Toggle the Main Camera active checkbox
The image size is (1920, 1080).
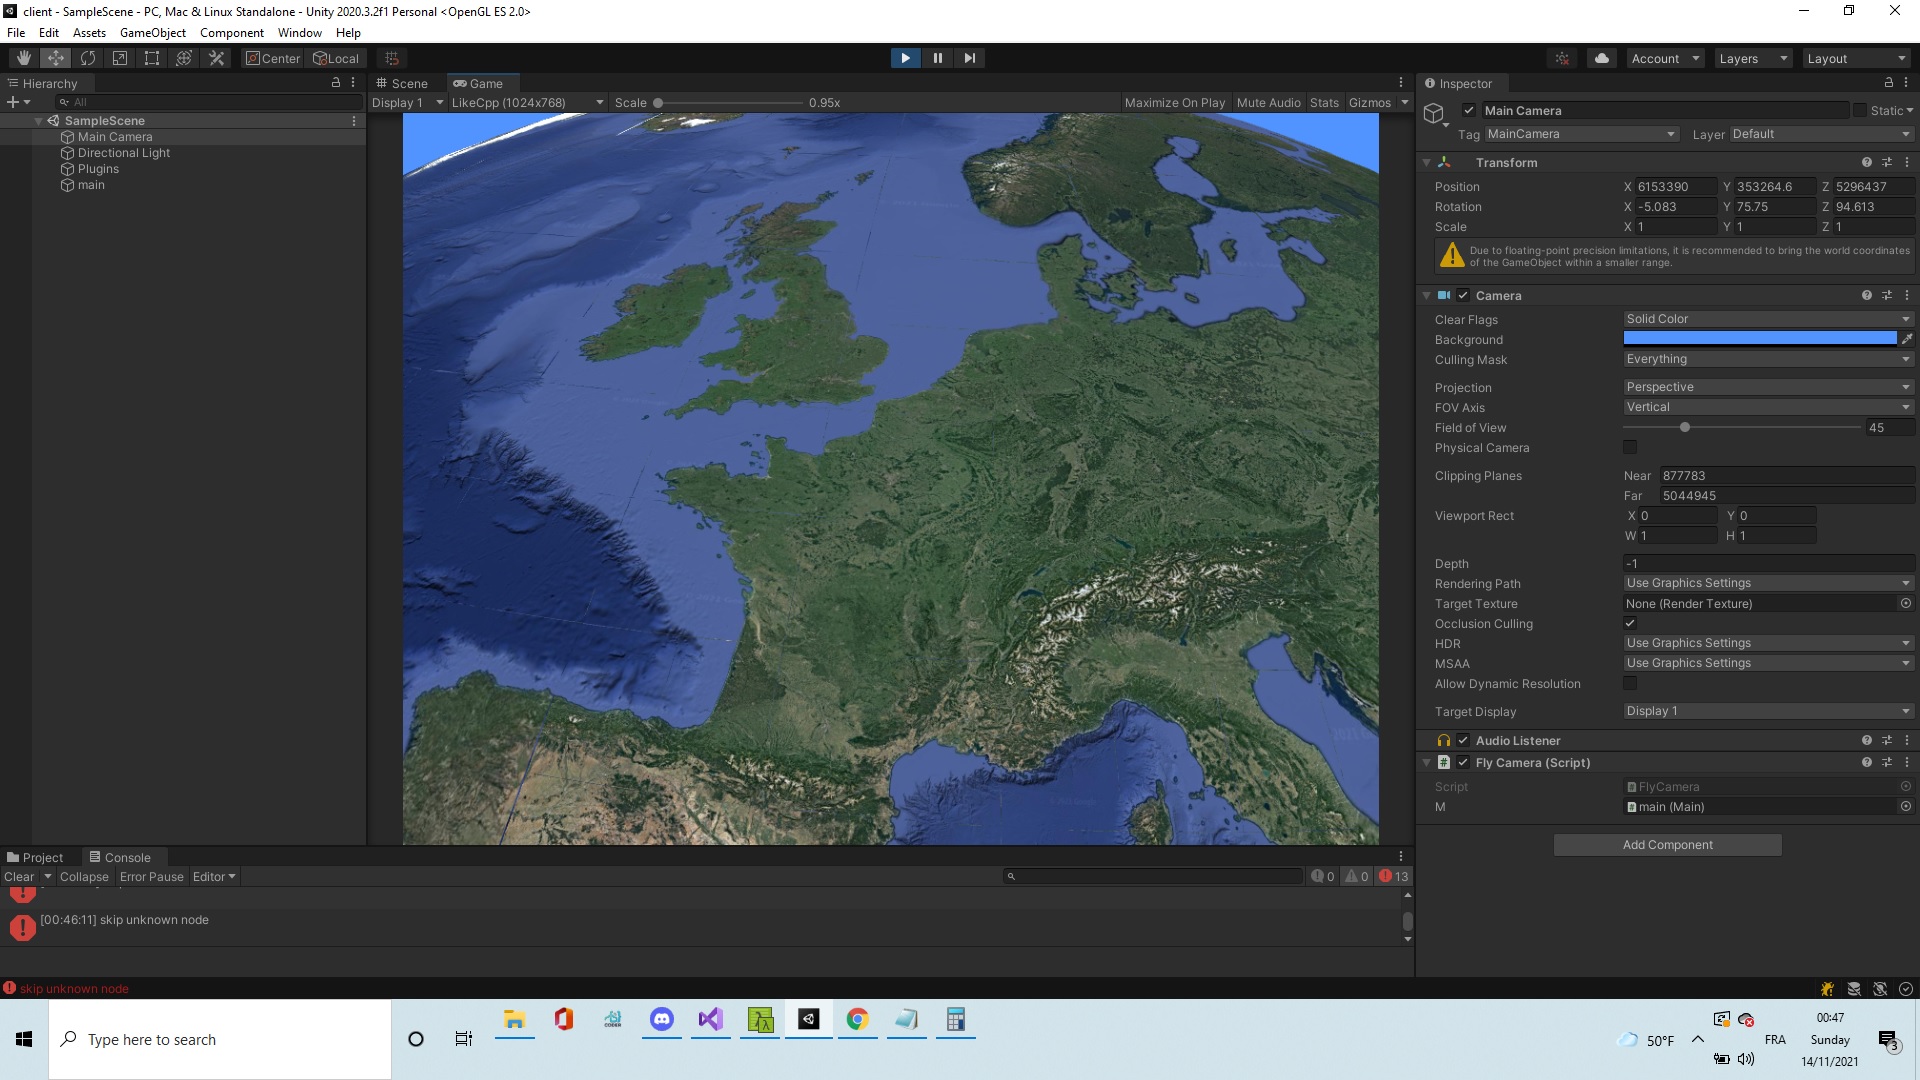[1469, 110]
